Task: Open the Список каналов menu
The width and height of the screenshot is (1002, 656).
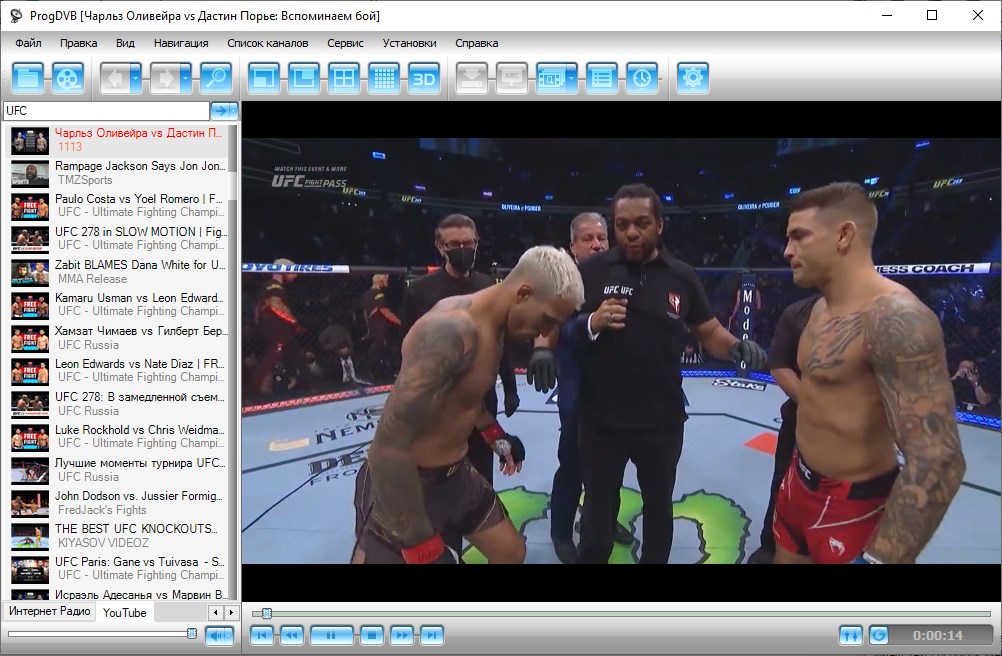Action: coord(268,43)
